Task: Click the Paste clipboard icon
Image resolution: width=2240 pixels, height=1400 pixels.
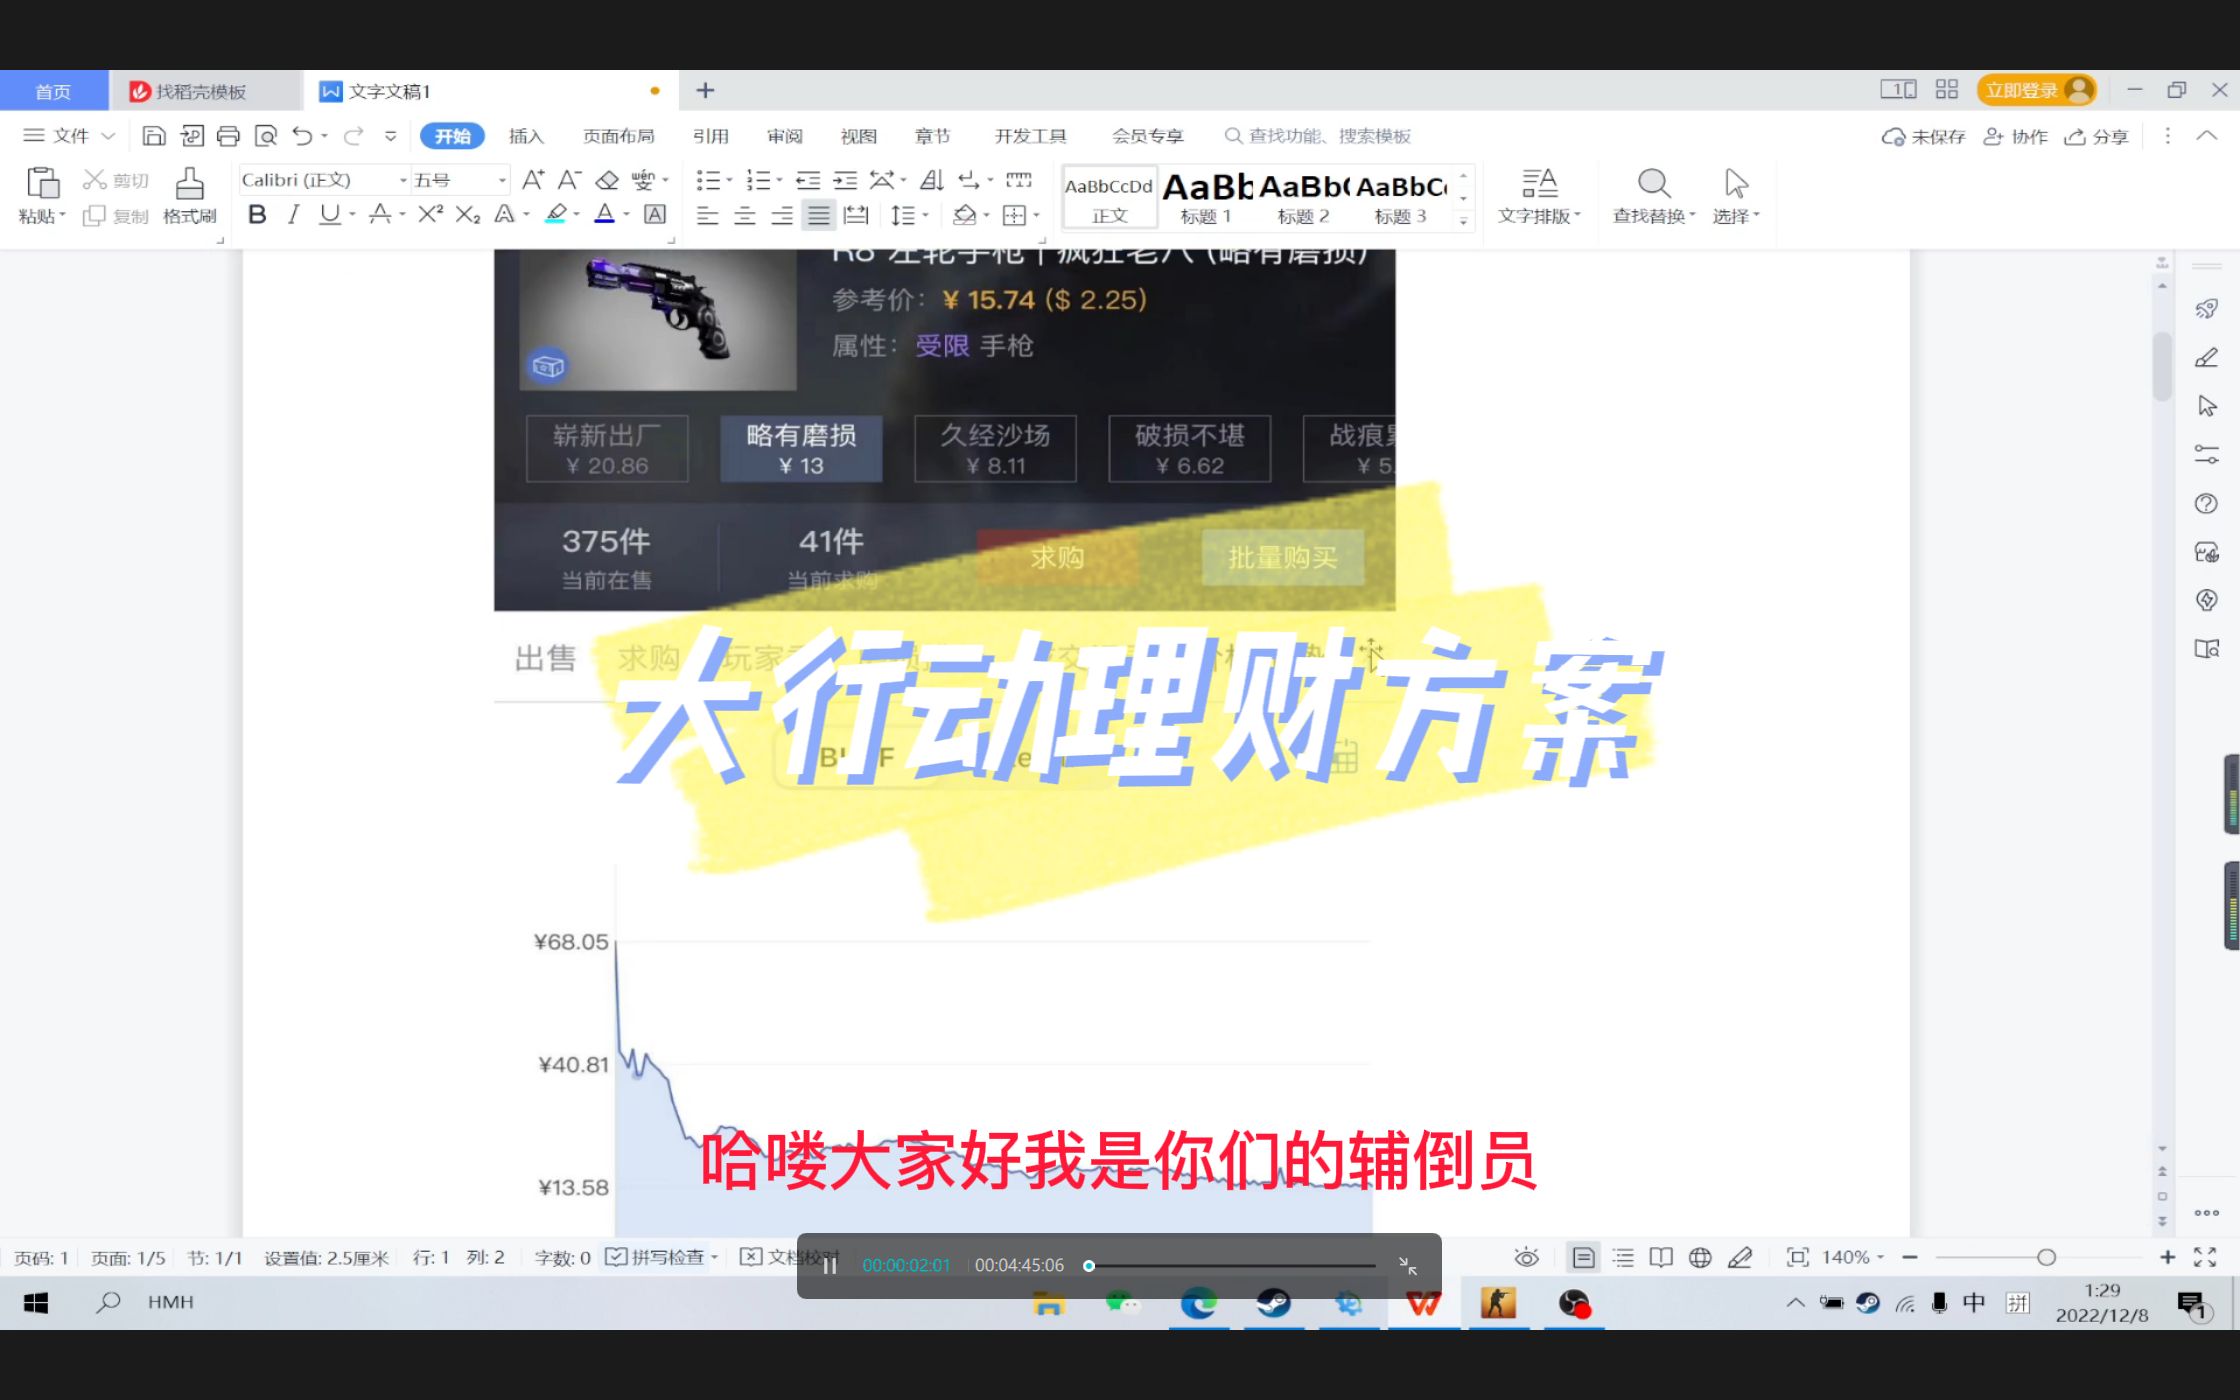Action: [42, 184]
